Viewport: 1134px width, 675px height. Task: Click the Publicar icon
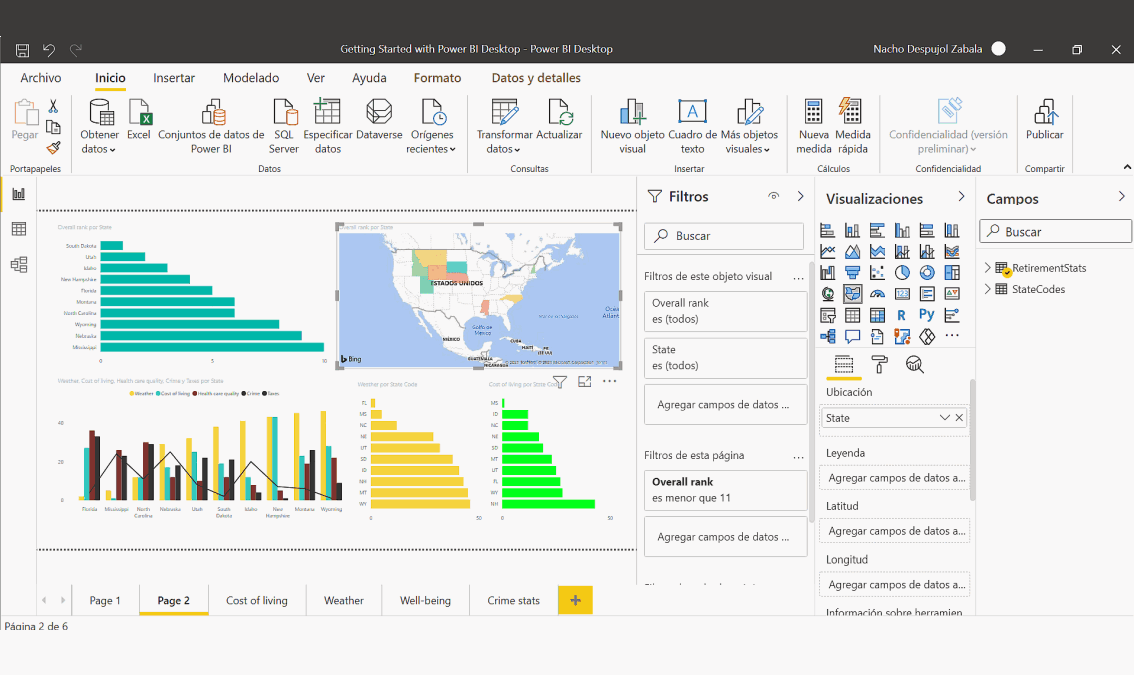tap(1045, 113)
